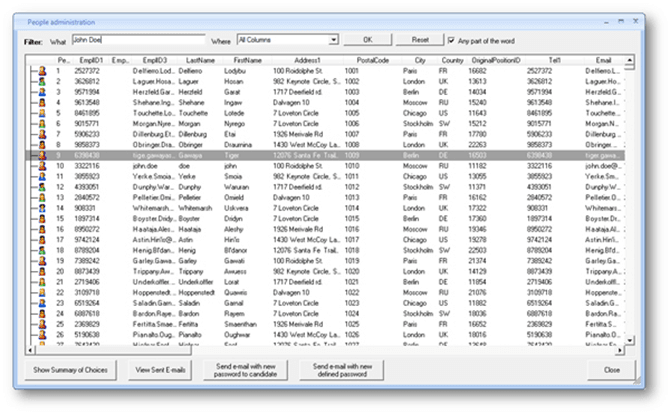Click the person icon in row 24 Bardon

[42, 314]
